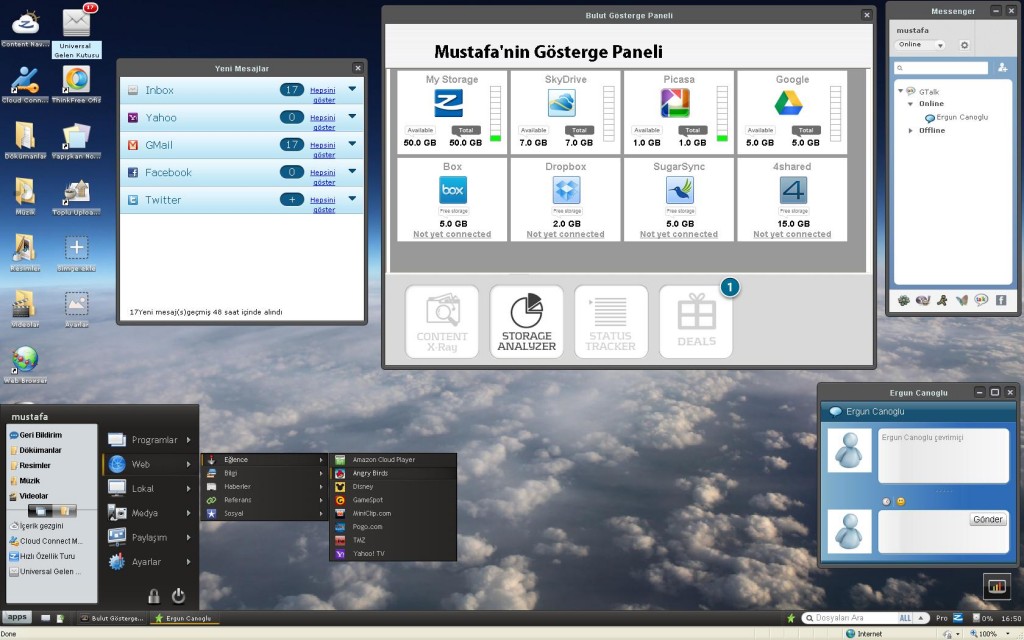Select Yahoo! TV menu entry
Viewport: 1024px width, 640px height.
click(x=394, y=554)
